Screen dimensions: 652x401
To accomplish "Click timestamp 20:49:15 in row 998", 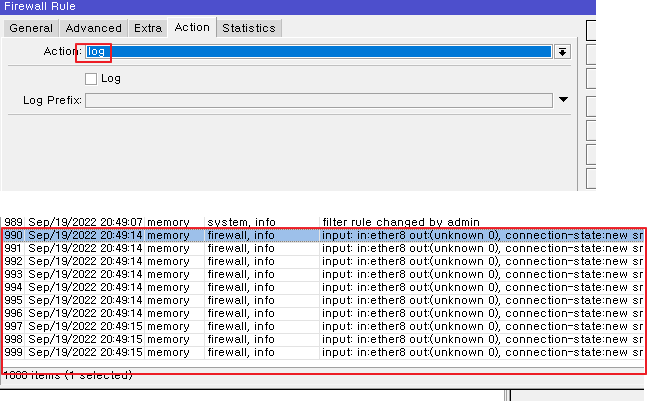I will pos(121,339).
